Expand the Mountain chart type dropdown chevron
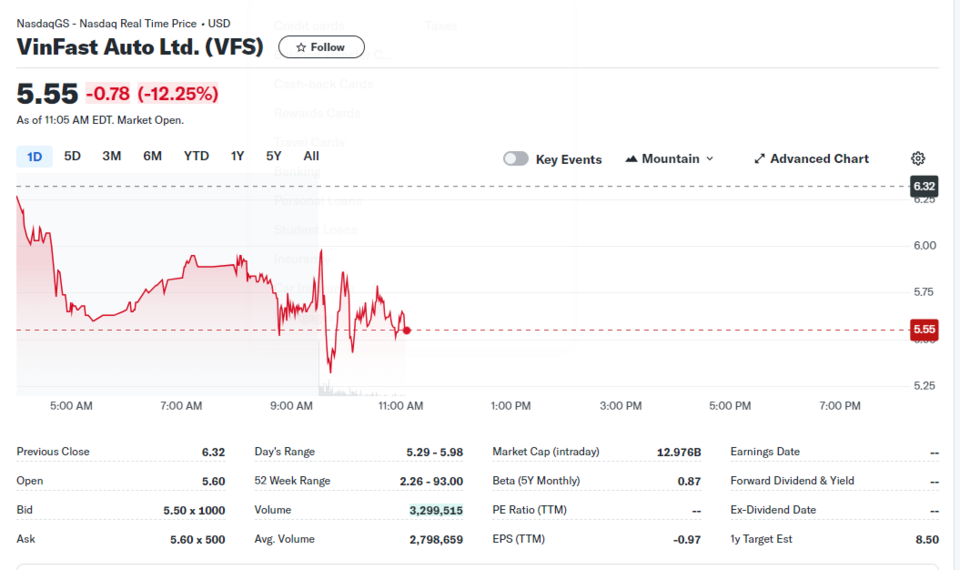The width and height of the screenshot is (960, 570). pyautogui.click(x=710, y=159)
